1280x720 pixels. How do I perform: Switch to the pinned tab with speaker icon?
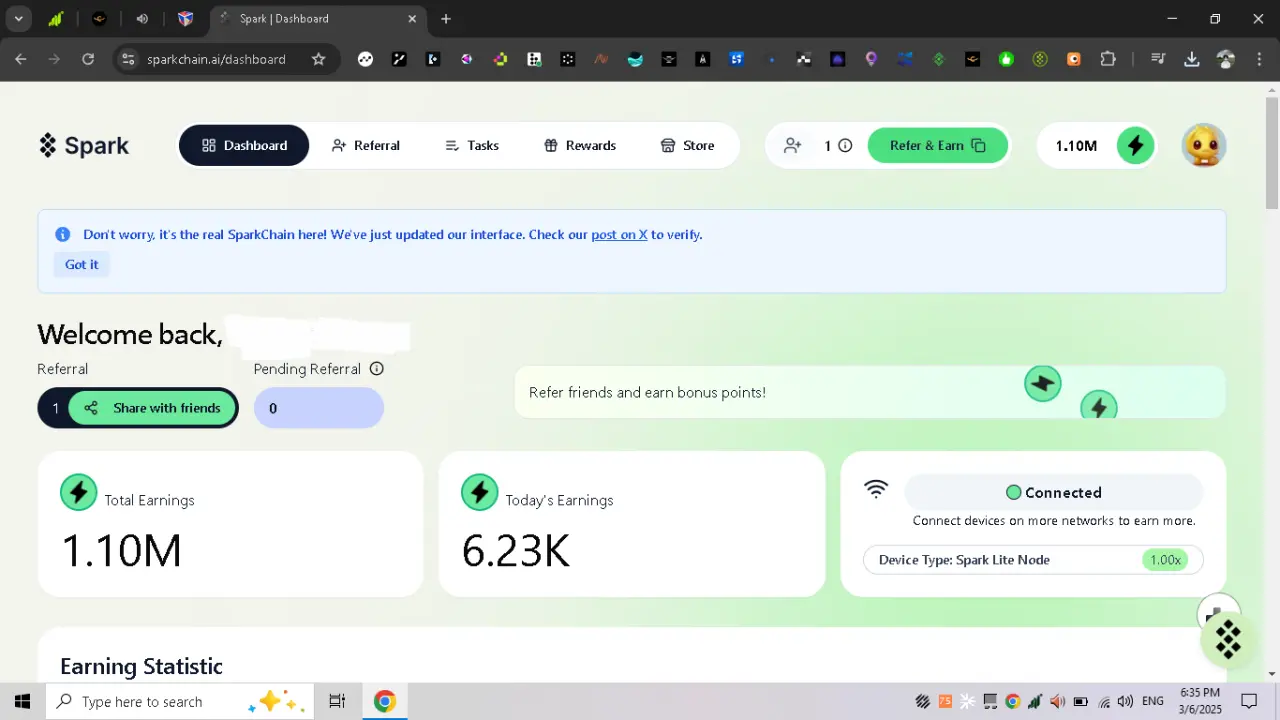(142, 19)
